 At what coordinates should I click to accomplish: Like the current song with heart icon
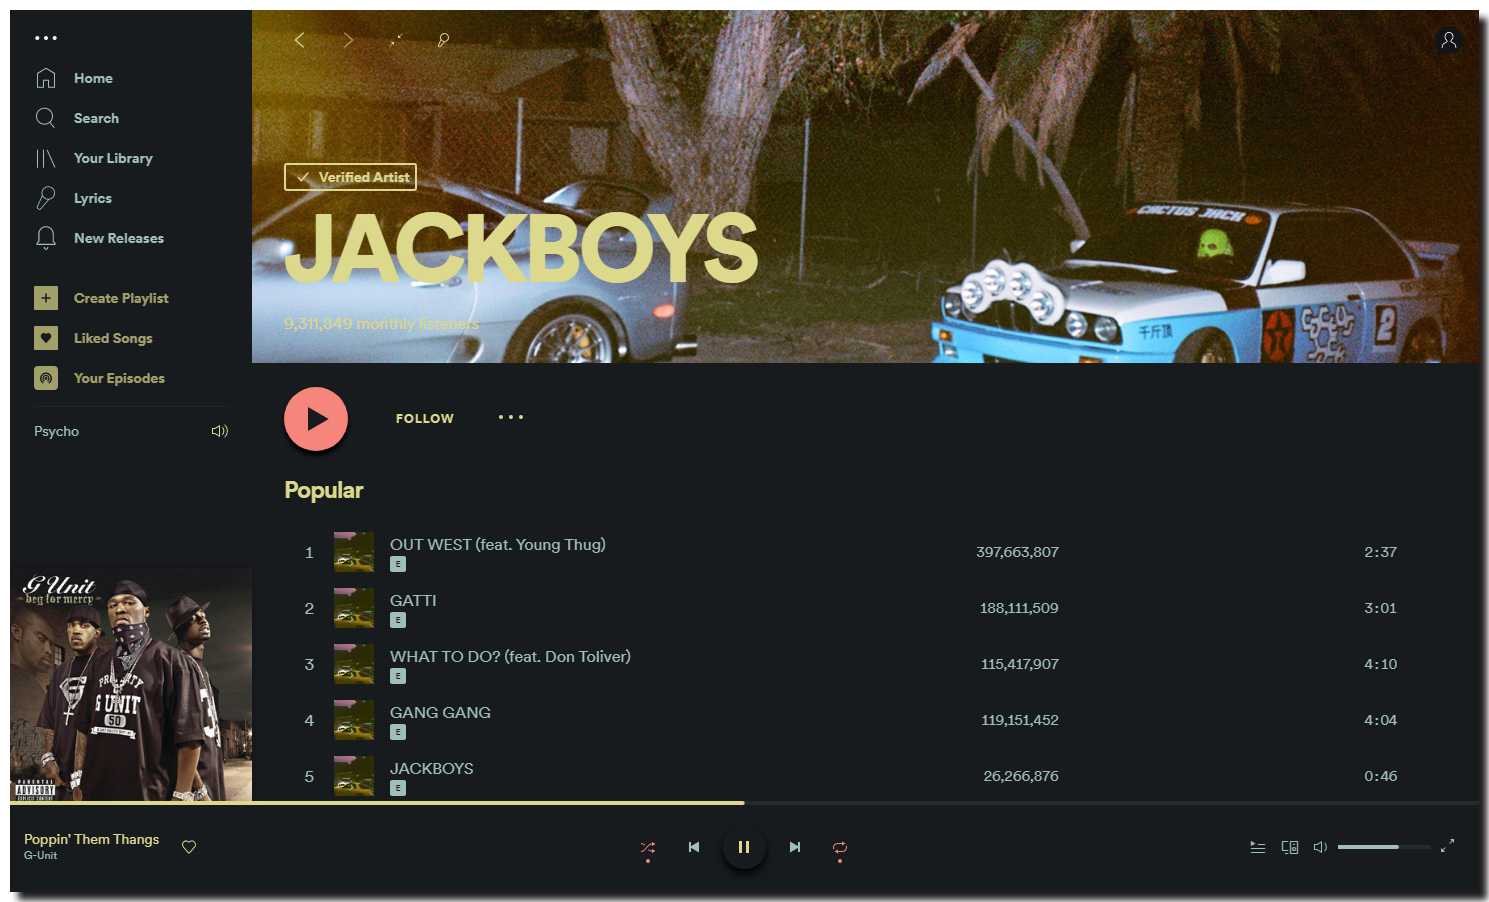click(x=189, y=847)
